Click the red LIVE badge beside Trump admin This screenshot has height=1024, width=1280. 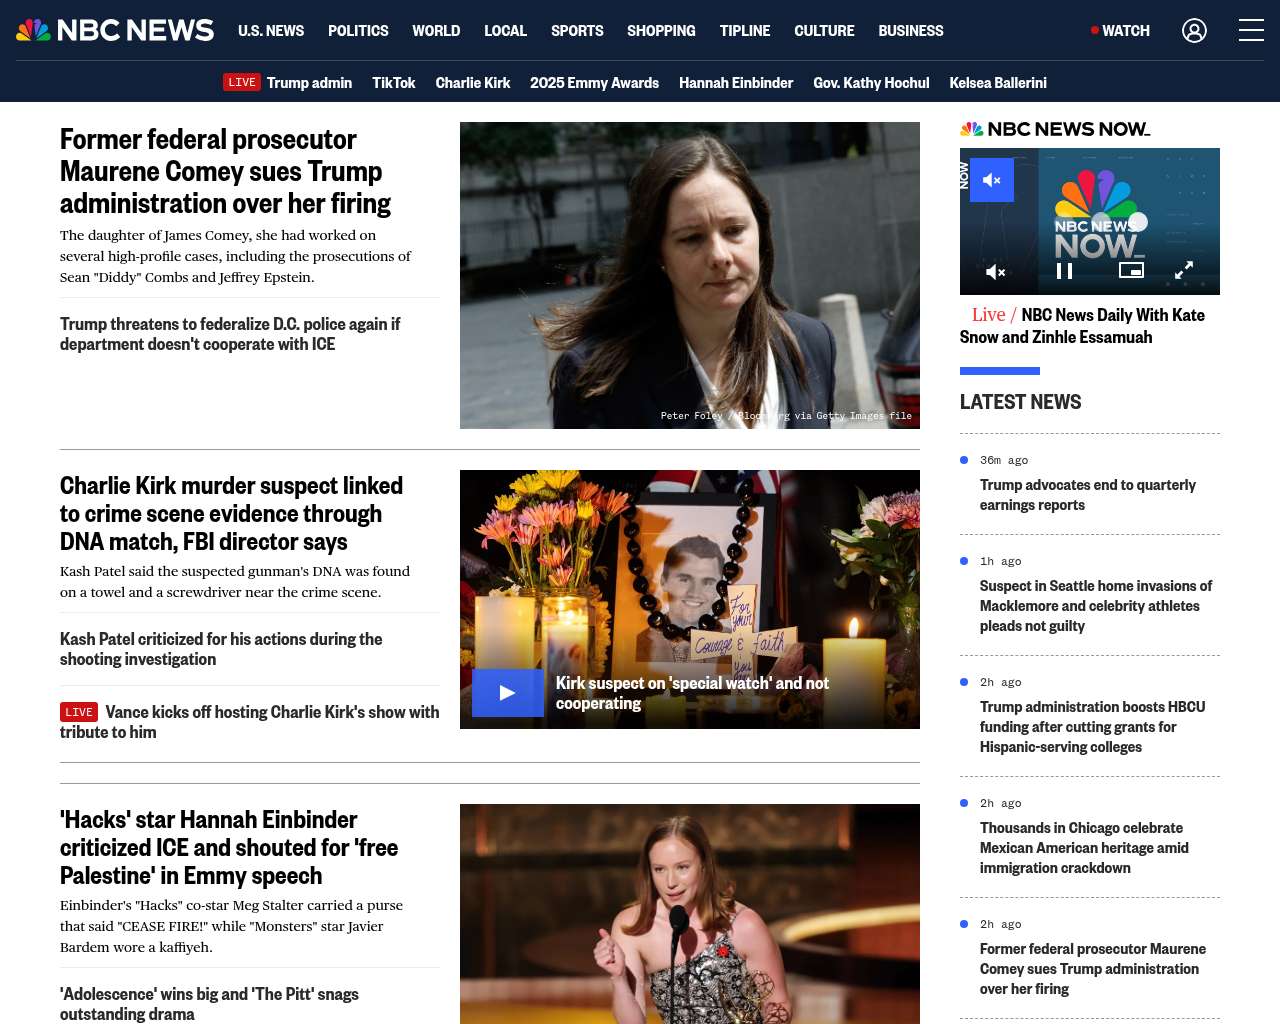click(242, 82)
